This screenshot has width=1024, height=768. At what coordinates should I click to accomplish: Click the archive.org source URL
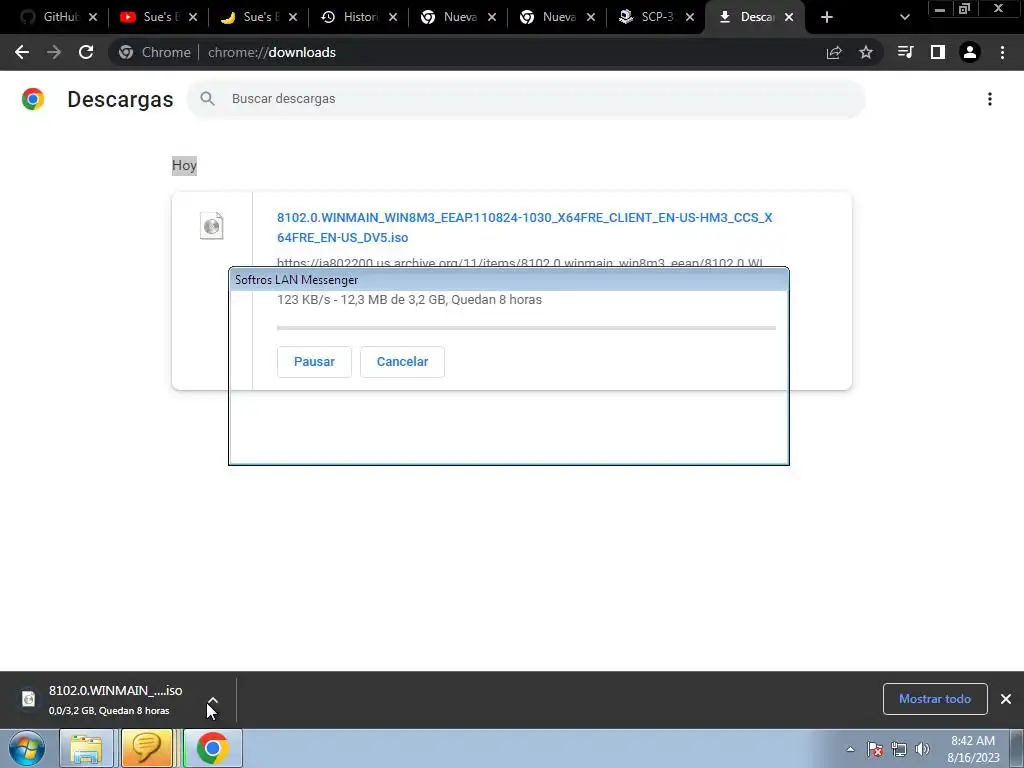click(x=520, y=263)
